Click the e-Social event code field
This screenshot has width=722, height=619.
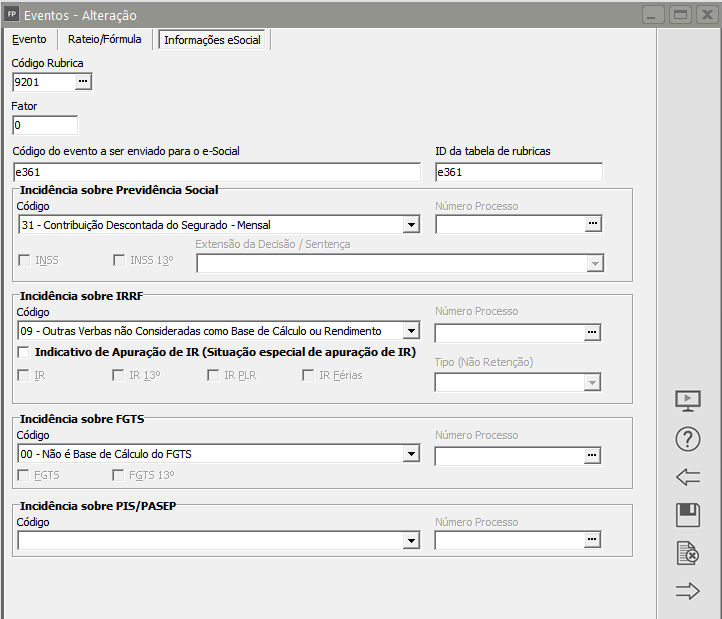(x=216, y=173)
